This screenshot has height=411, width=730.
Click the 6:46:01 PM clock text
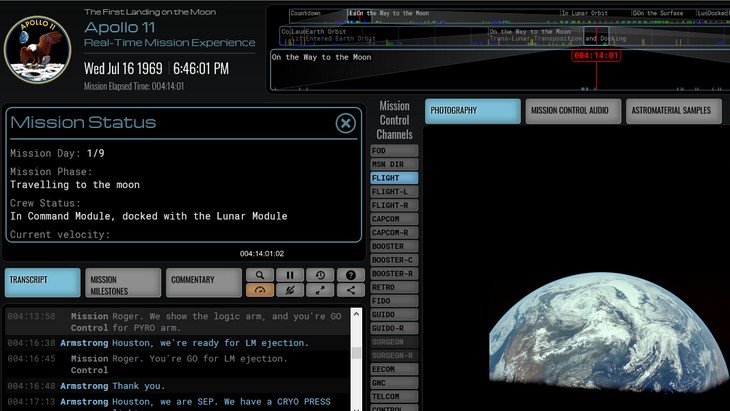click(x=201, y=68)
